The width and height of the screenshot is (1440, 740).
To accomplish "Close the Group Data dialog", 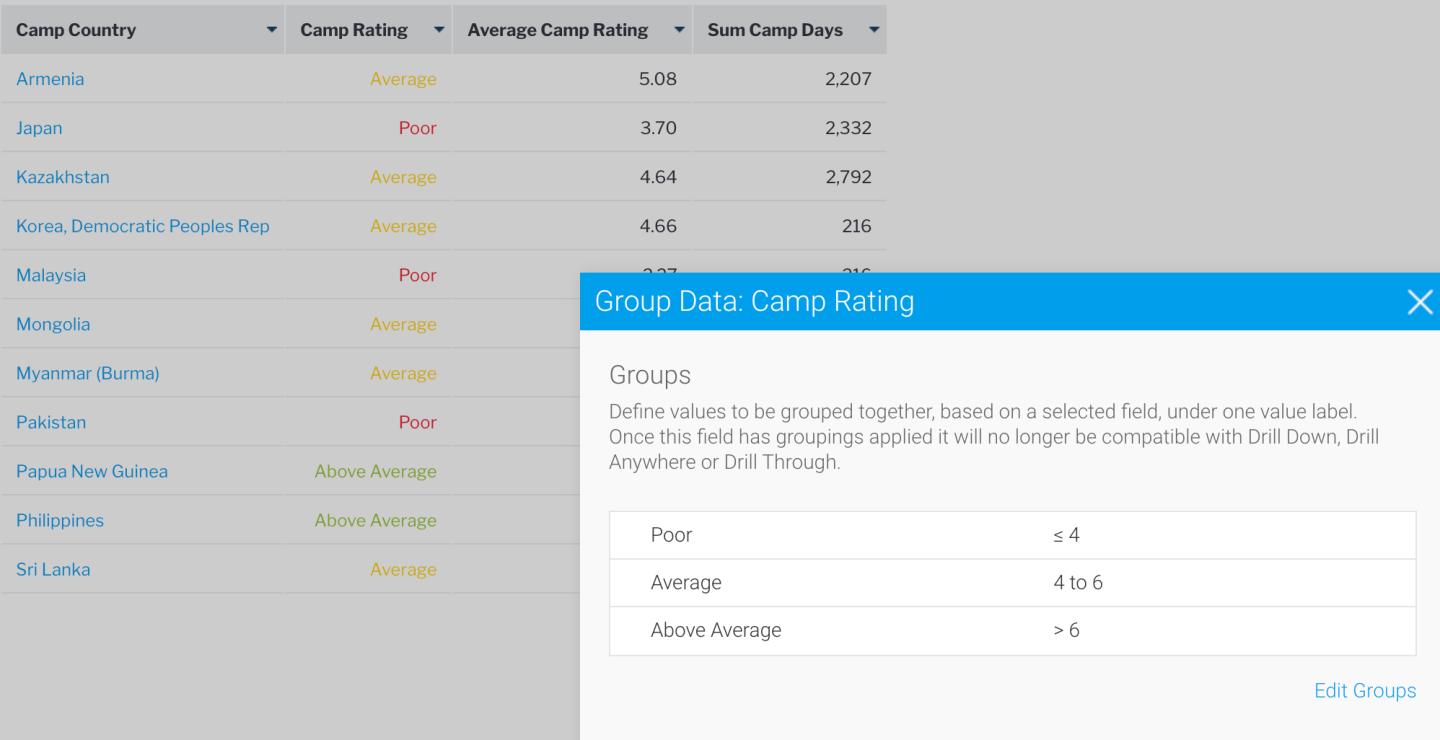I will click(x=1419, y=302).
